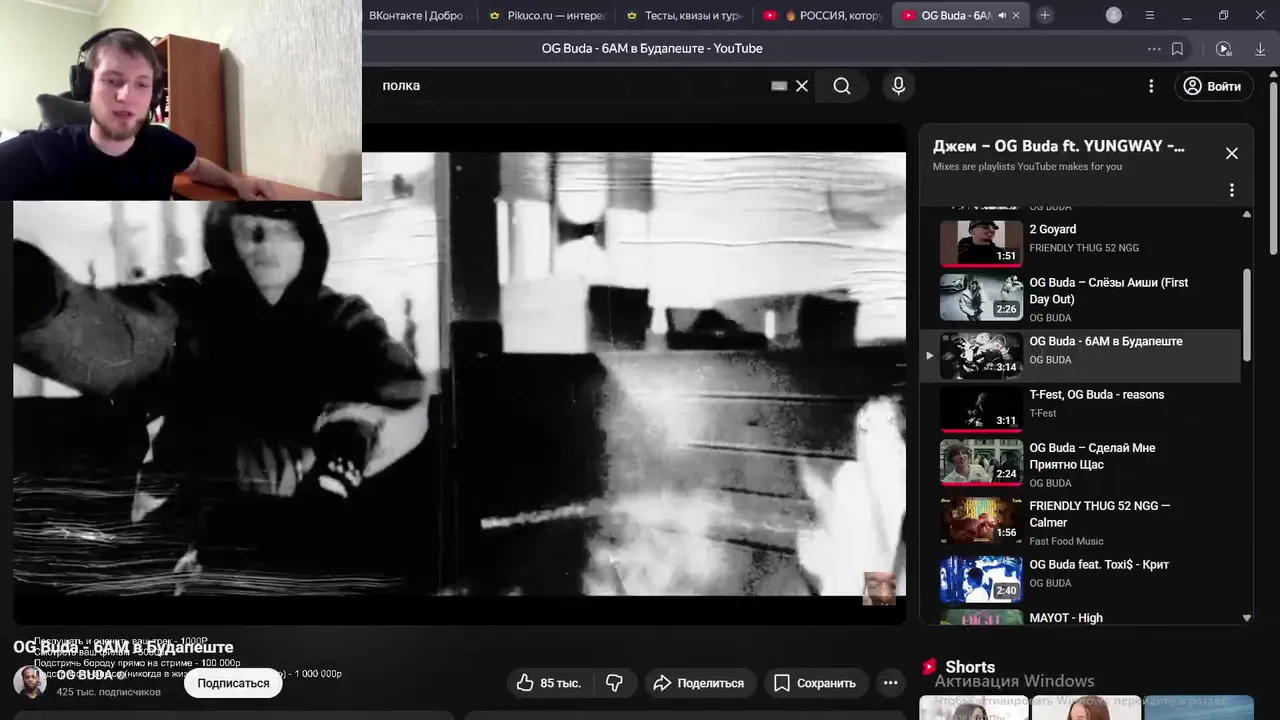The height and width of the screenshot is (720, 1280).
Task: Switch to the Тесты, квизы browser tab
Action: (x=686, y=15)
